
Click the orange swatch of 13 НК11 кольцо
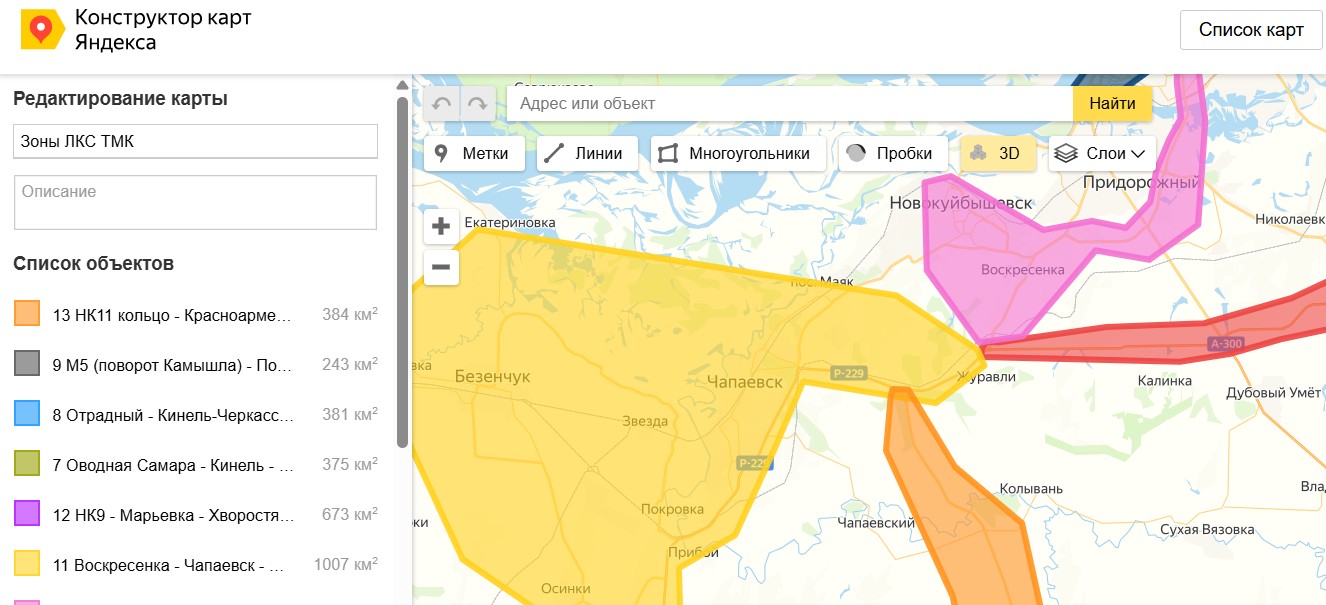pos(27,314)
